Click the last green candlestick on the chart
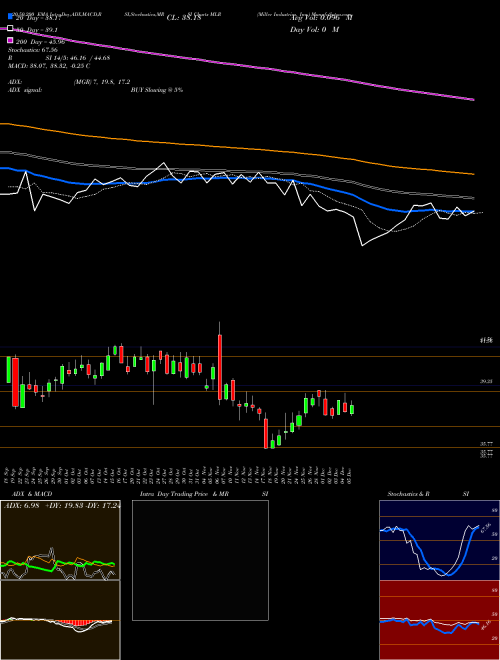Viewport: 500px width, 660px height. coord(352,409)
